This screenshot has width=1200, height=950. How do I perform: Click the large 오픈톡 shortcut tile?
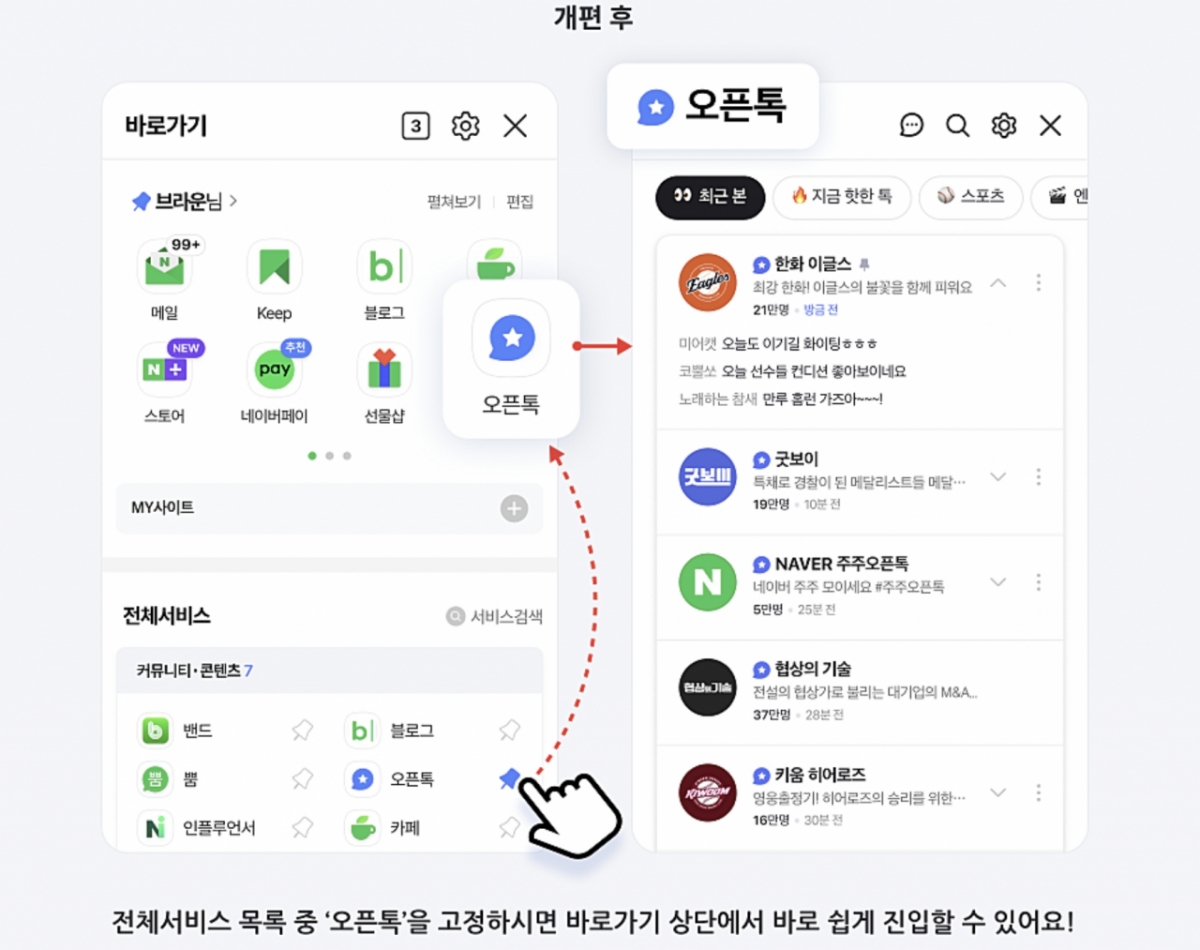click(511, 358)
